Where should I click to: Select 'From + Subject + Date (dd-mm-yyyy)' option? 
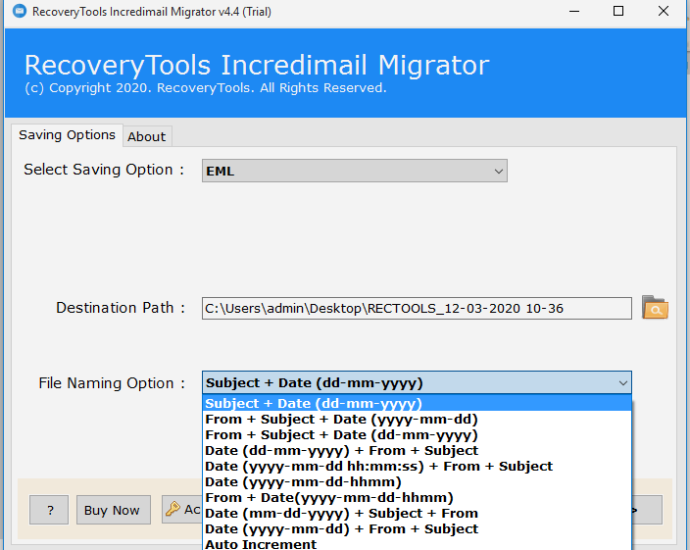(341, 435)
